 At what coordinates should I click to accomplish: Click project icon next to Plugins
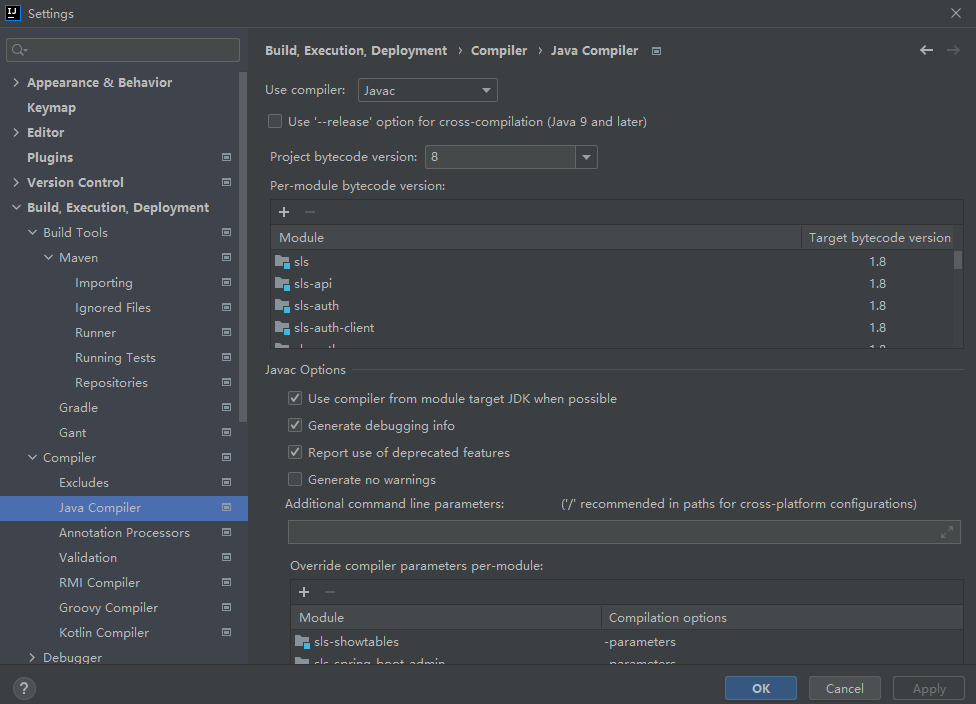click(227, 157)
